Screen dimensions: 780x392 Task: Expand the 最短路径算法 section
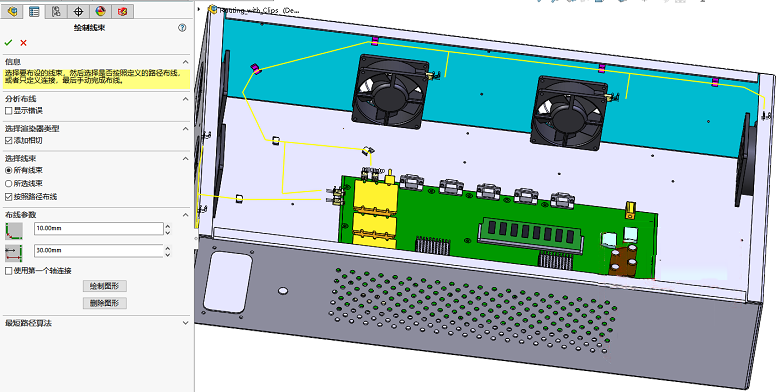186,323
